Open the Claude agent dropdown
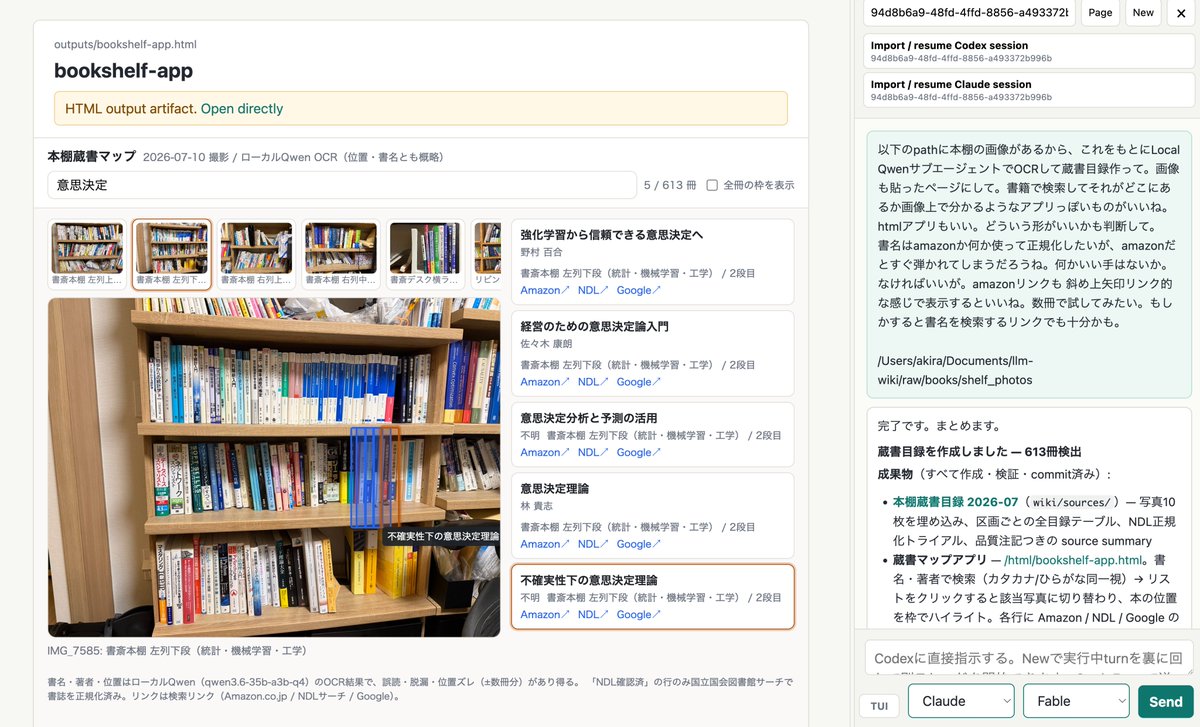The width and height of the screenshot is (1200, 727). coord(961,701)
